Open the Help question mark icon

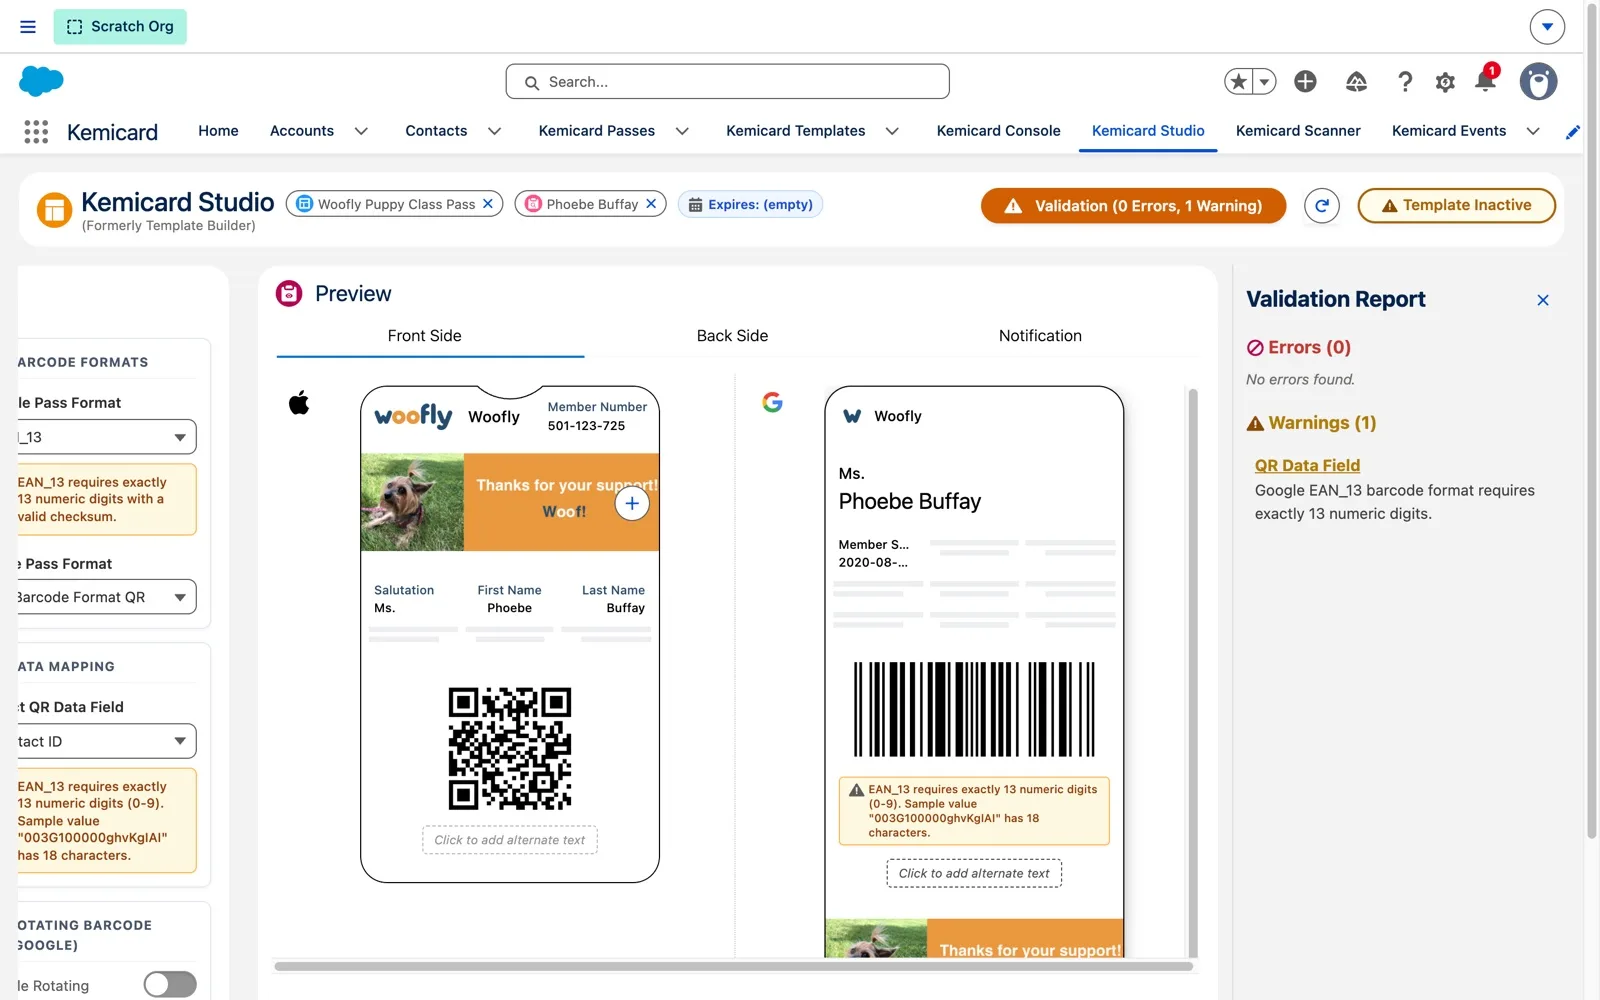1405,82
